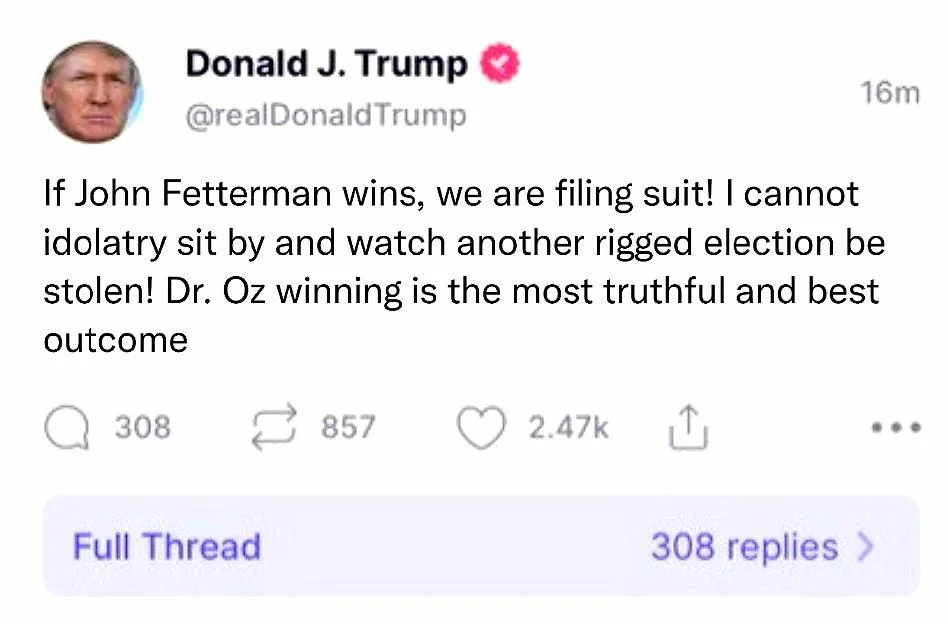Open the share upload icon
The width and height of the screenshot is (948, 624).
pyautogui.click(x=686, y=428)
